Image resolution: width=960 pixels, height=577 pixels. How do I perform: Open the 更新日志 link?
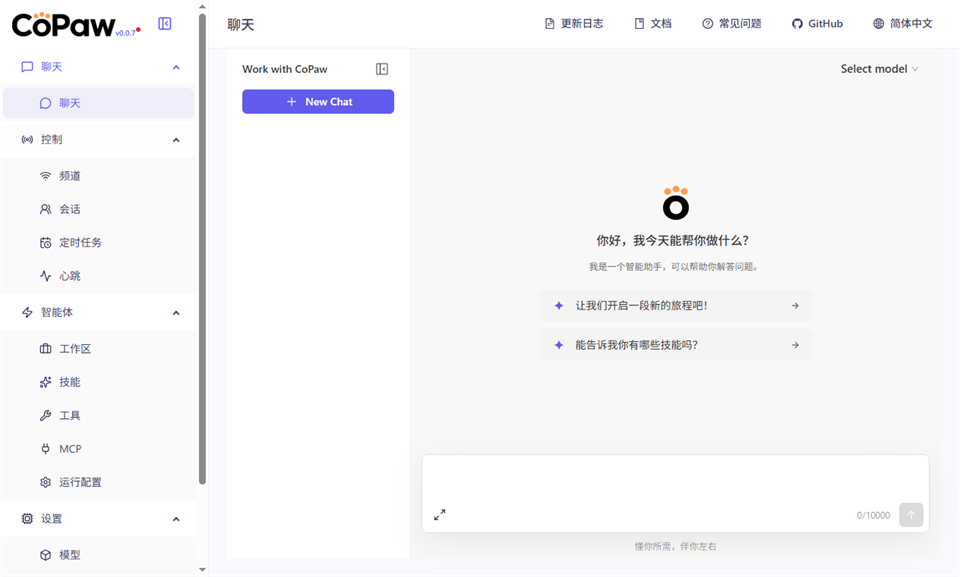tap(574, 23)
